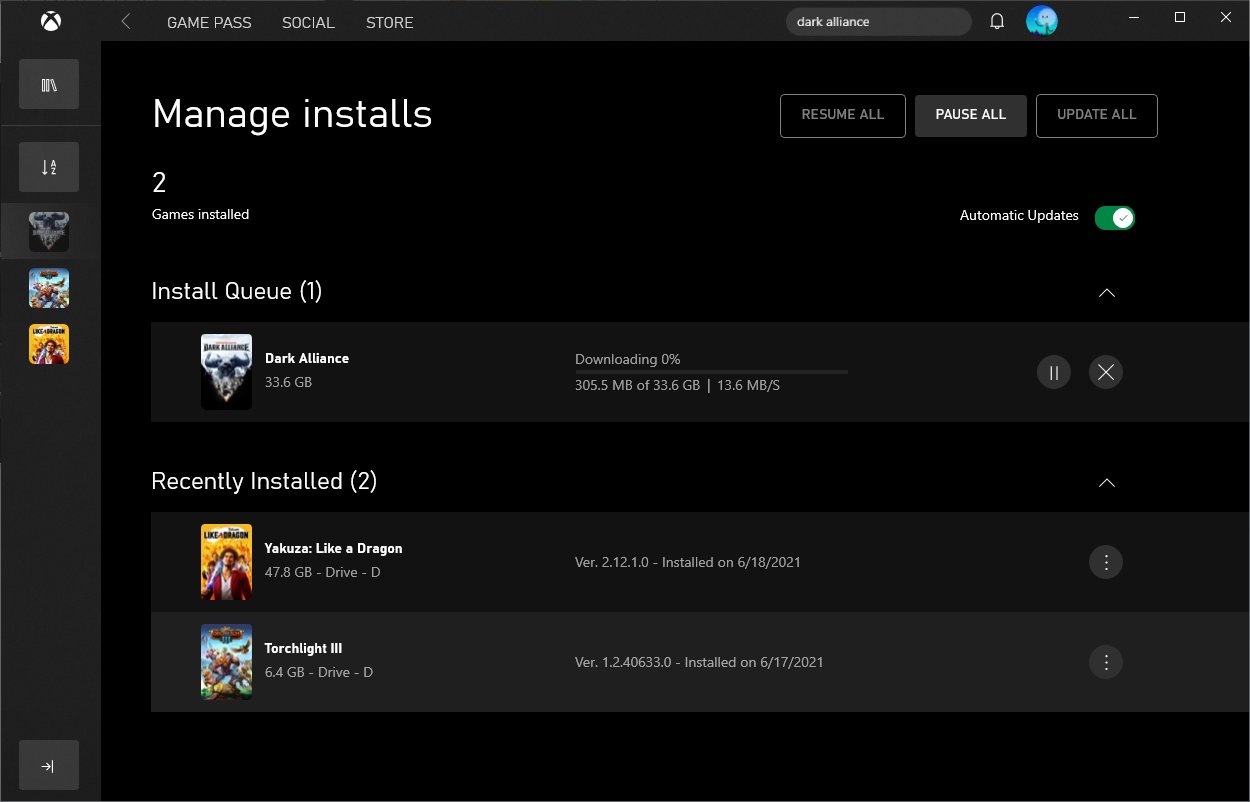Cancel the Dark Alliance download
Viewport: 1250px width, 802px height.
click(x=1105, y=372)
